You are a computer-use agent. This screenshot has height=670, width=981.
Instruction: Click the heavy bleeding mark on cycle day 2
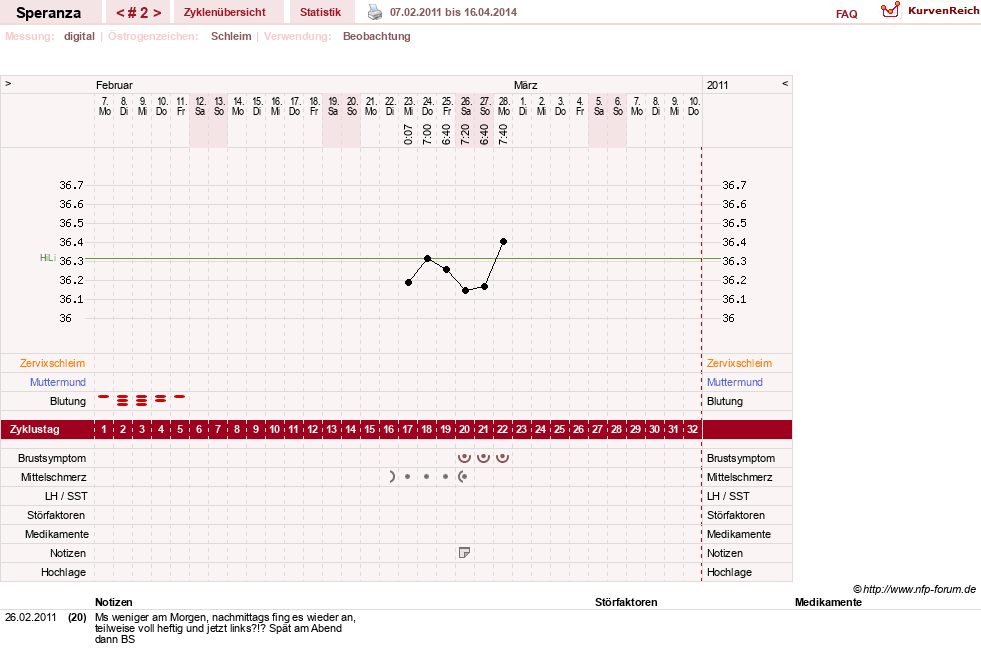(x=123, y=400)
